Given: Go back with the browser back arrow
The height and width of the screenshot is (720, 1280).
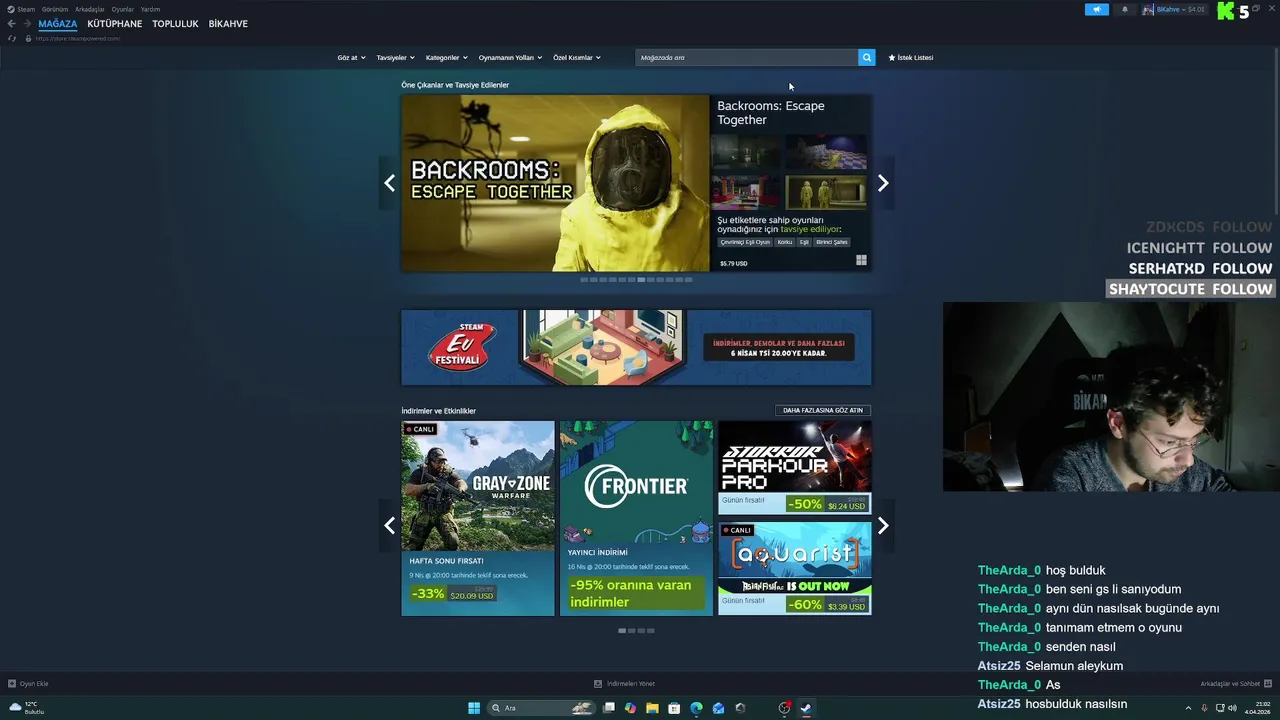Looking at the screenshot, I should coord(11,23).
